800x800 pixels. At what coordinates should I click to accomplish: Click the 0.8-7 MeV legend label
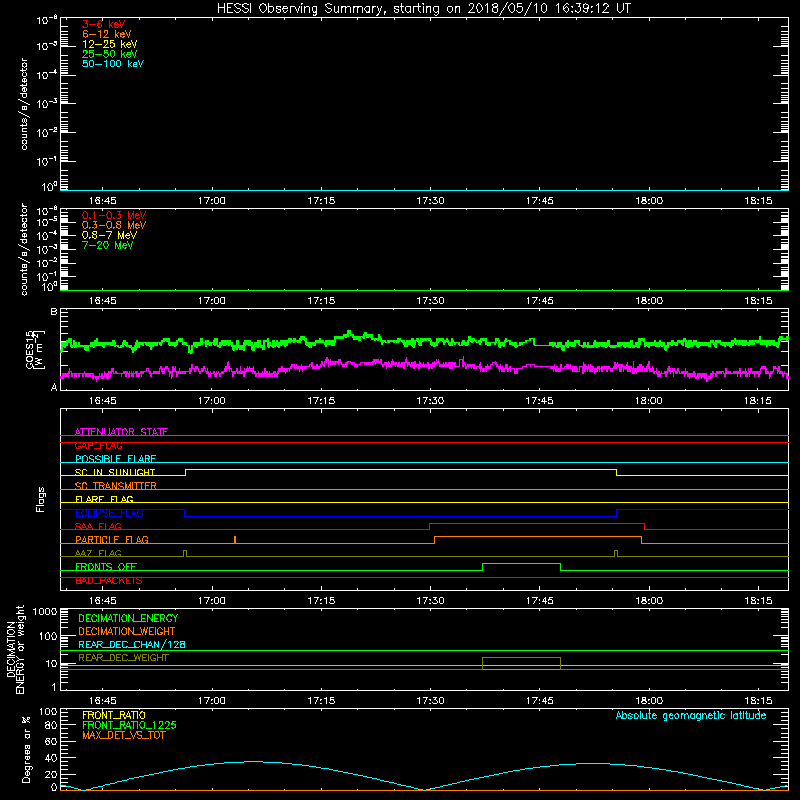click(109, 235)
